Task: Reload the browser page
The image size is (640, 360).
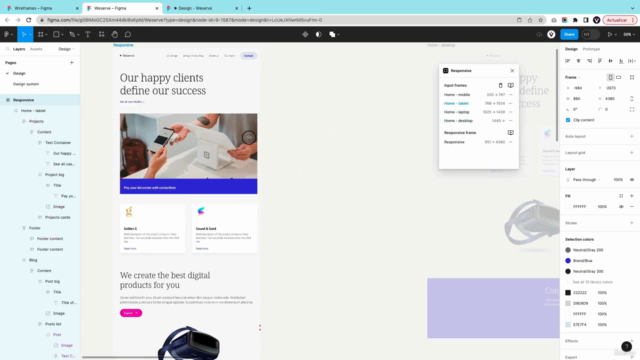Action: 29,20
